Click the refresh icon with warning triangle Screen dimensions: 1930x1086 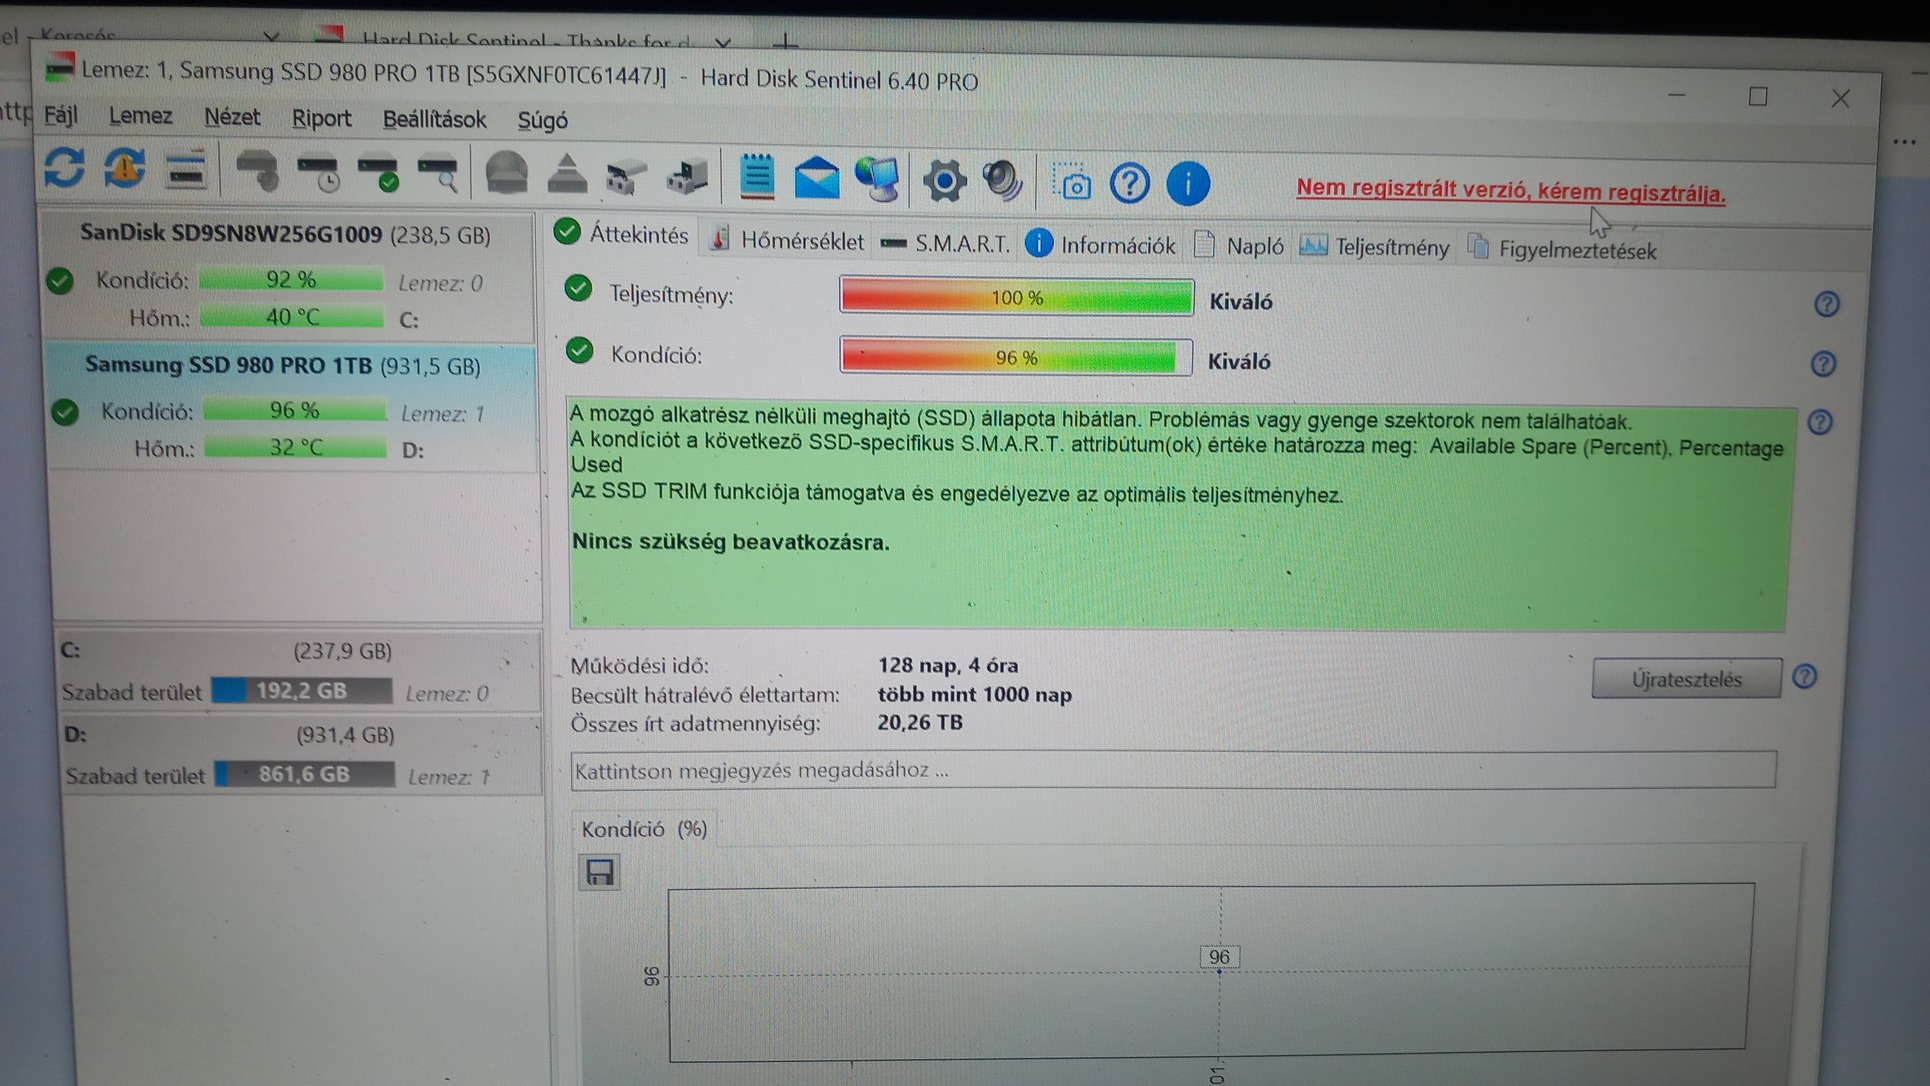pos(125,168)
